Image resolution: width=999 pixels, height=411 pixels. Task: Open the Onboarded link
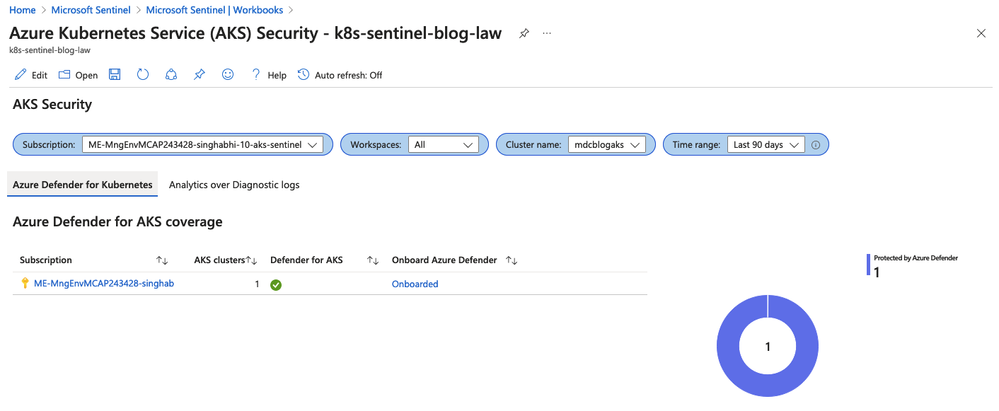415,284
